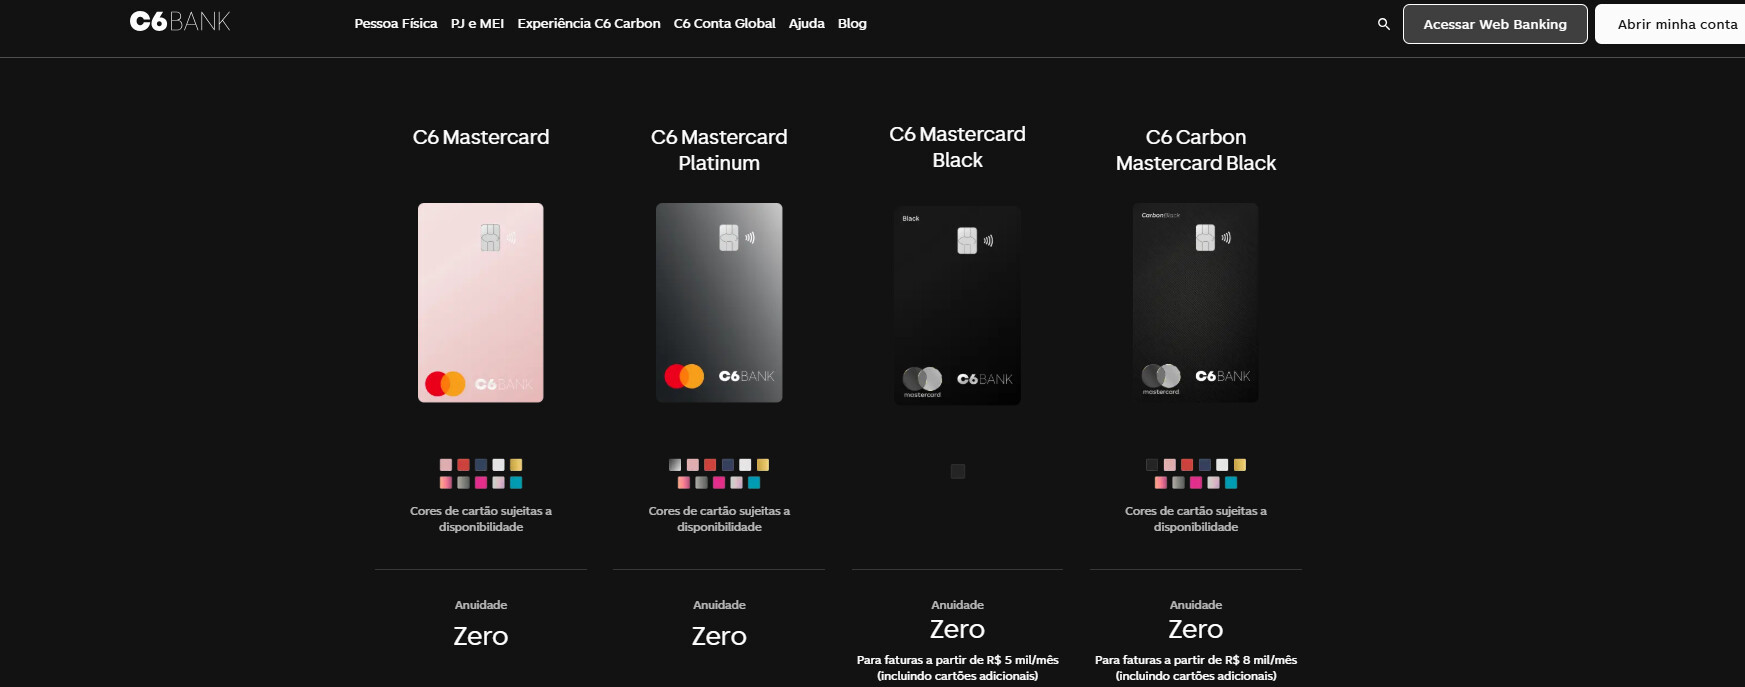Screen dimensions: 1745x687
Task: Pick magenta swatch under C6 Carbon card
Action: coord(1196,483)
